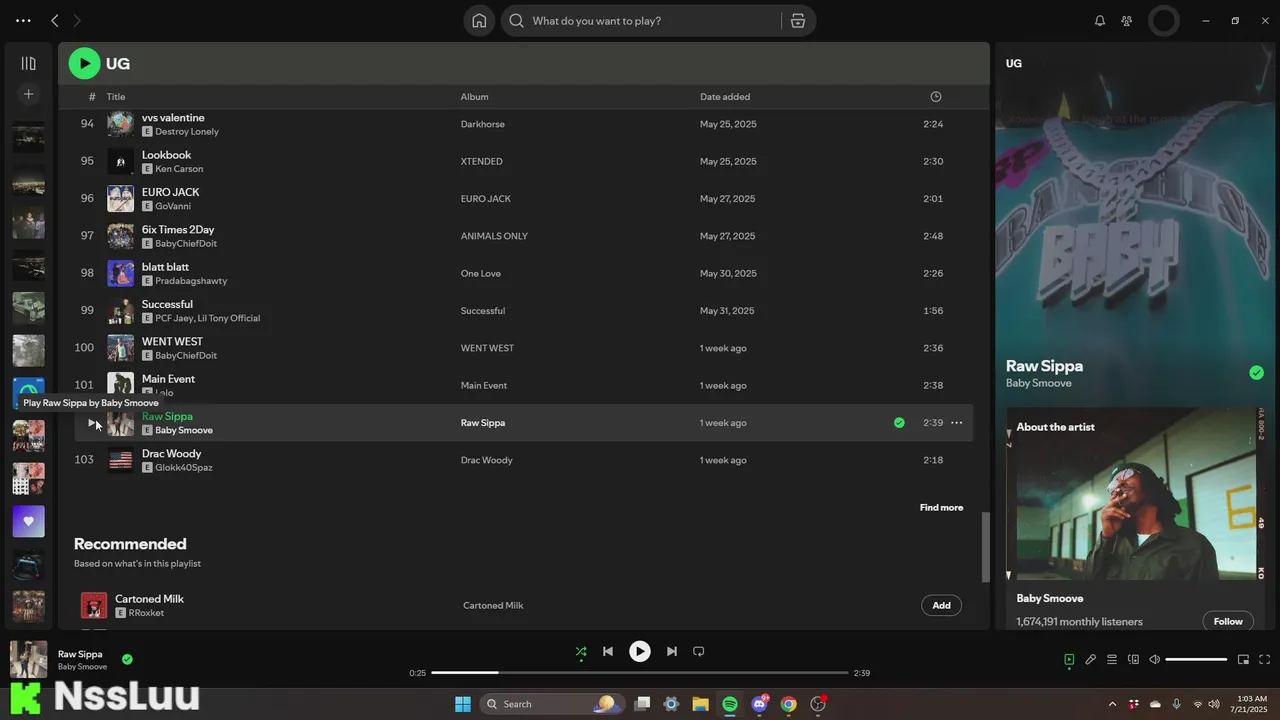Open Discord in the taskbar
The image size is (1280, 720).
[759, 704]
